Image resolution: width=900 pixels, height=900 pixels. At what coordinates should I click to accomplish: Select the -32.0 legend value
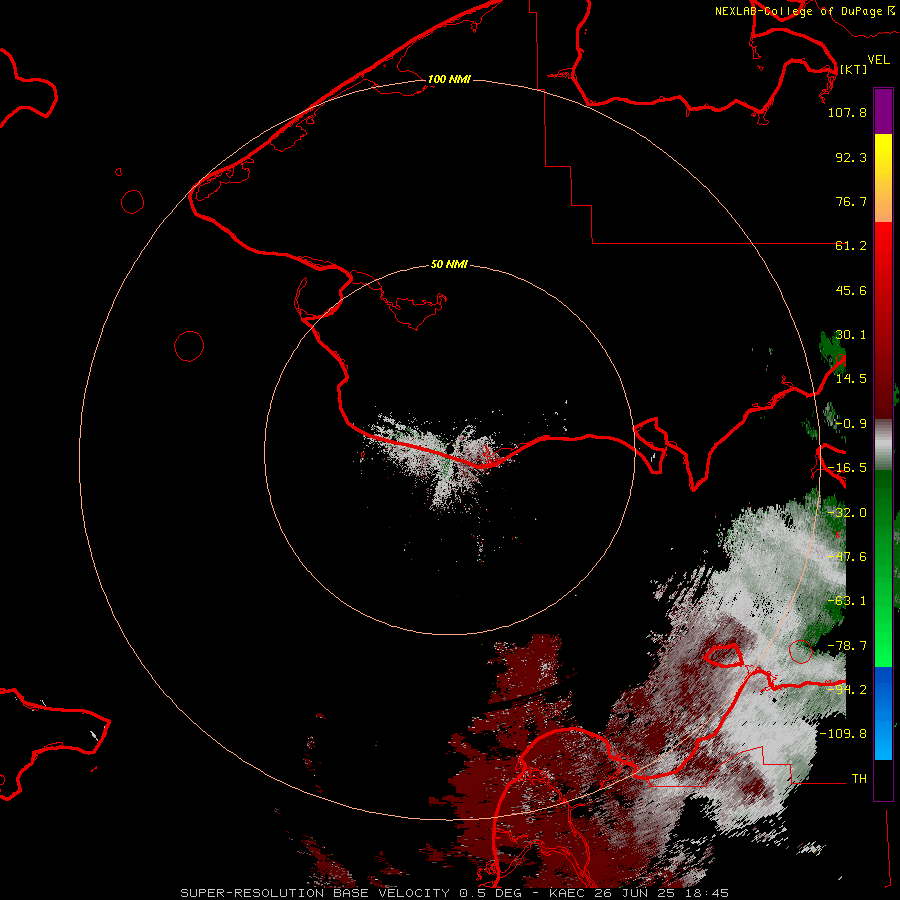pos(847,513)
